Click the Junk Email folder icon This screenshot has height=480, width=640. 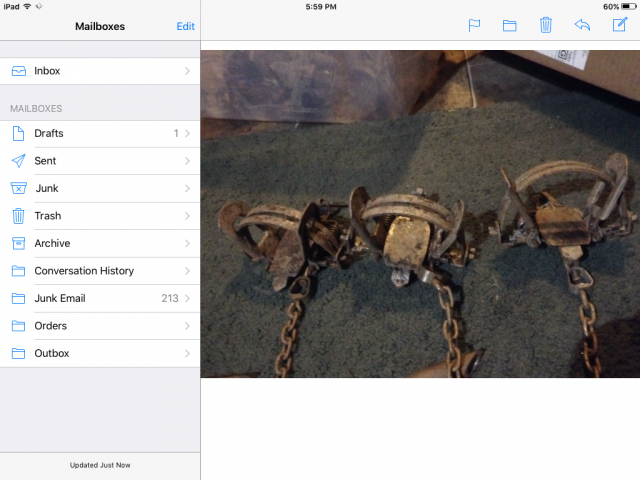[18, 298]
